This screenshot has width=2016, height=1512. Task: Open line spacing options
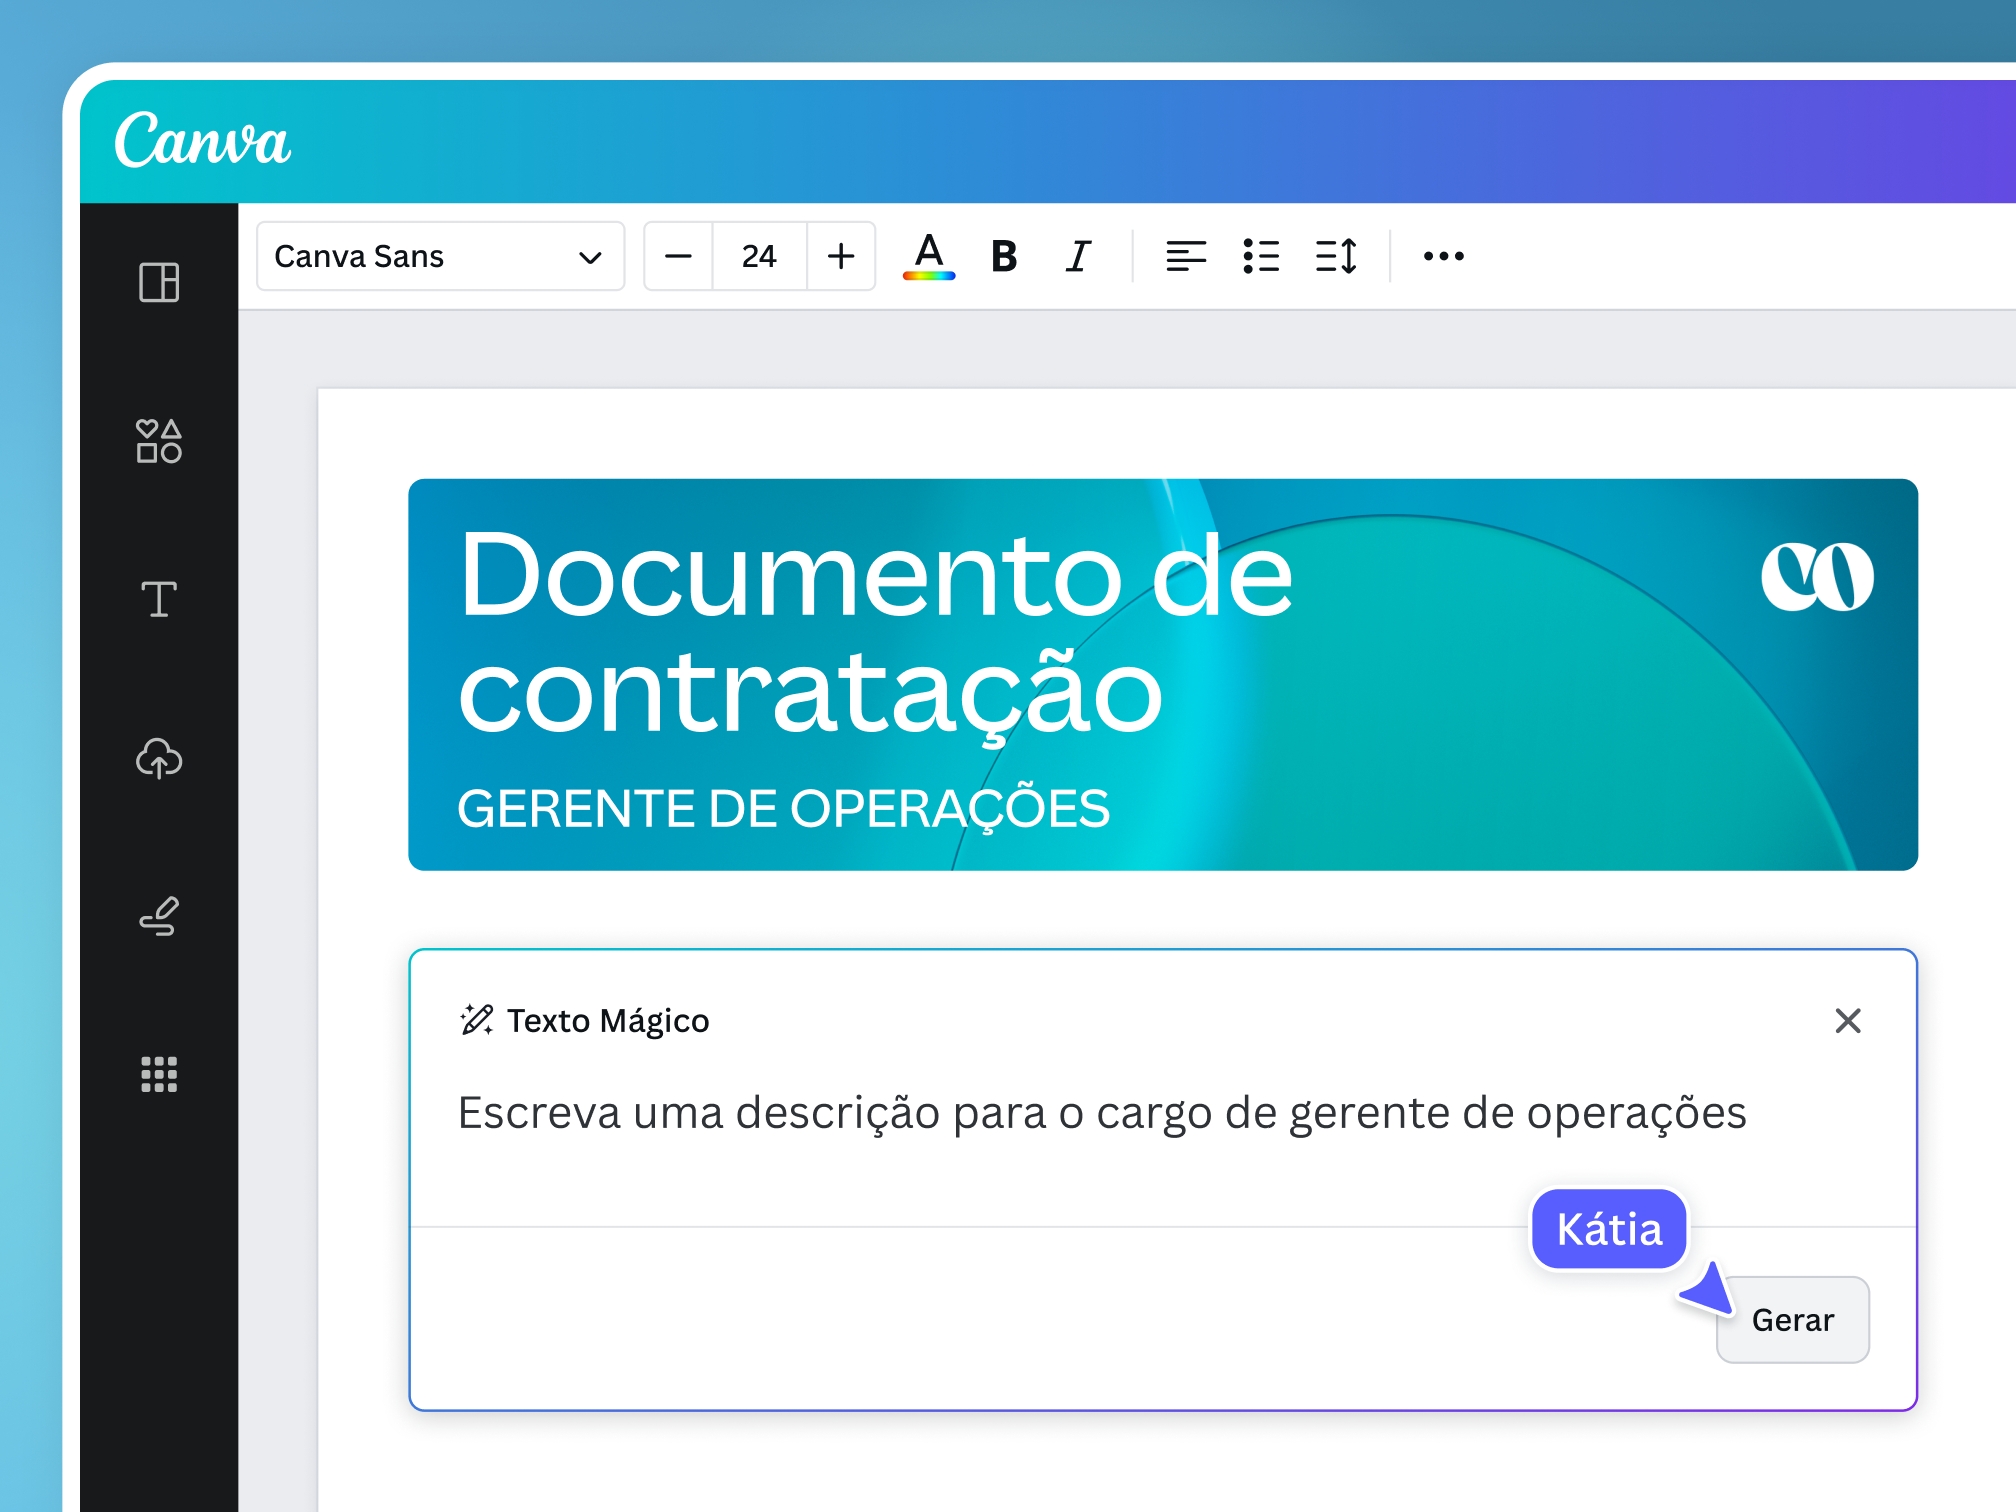click(x=1336, y=256)
